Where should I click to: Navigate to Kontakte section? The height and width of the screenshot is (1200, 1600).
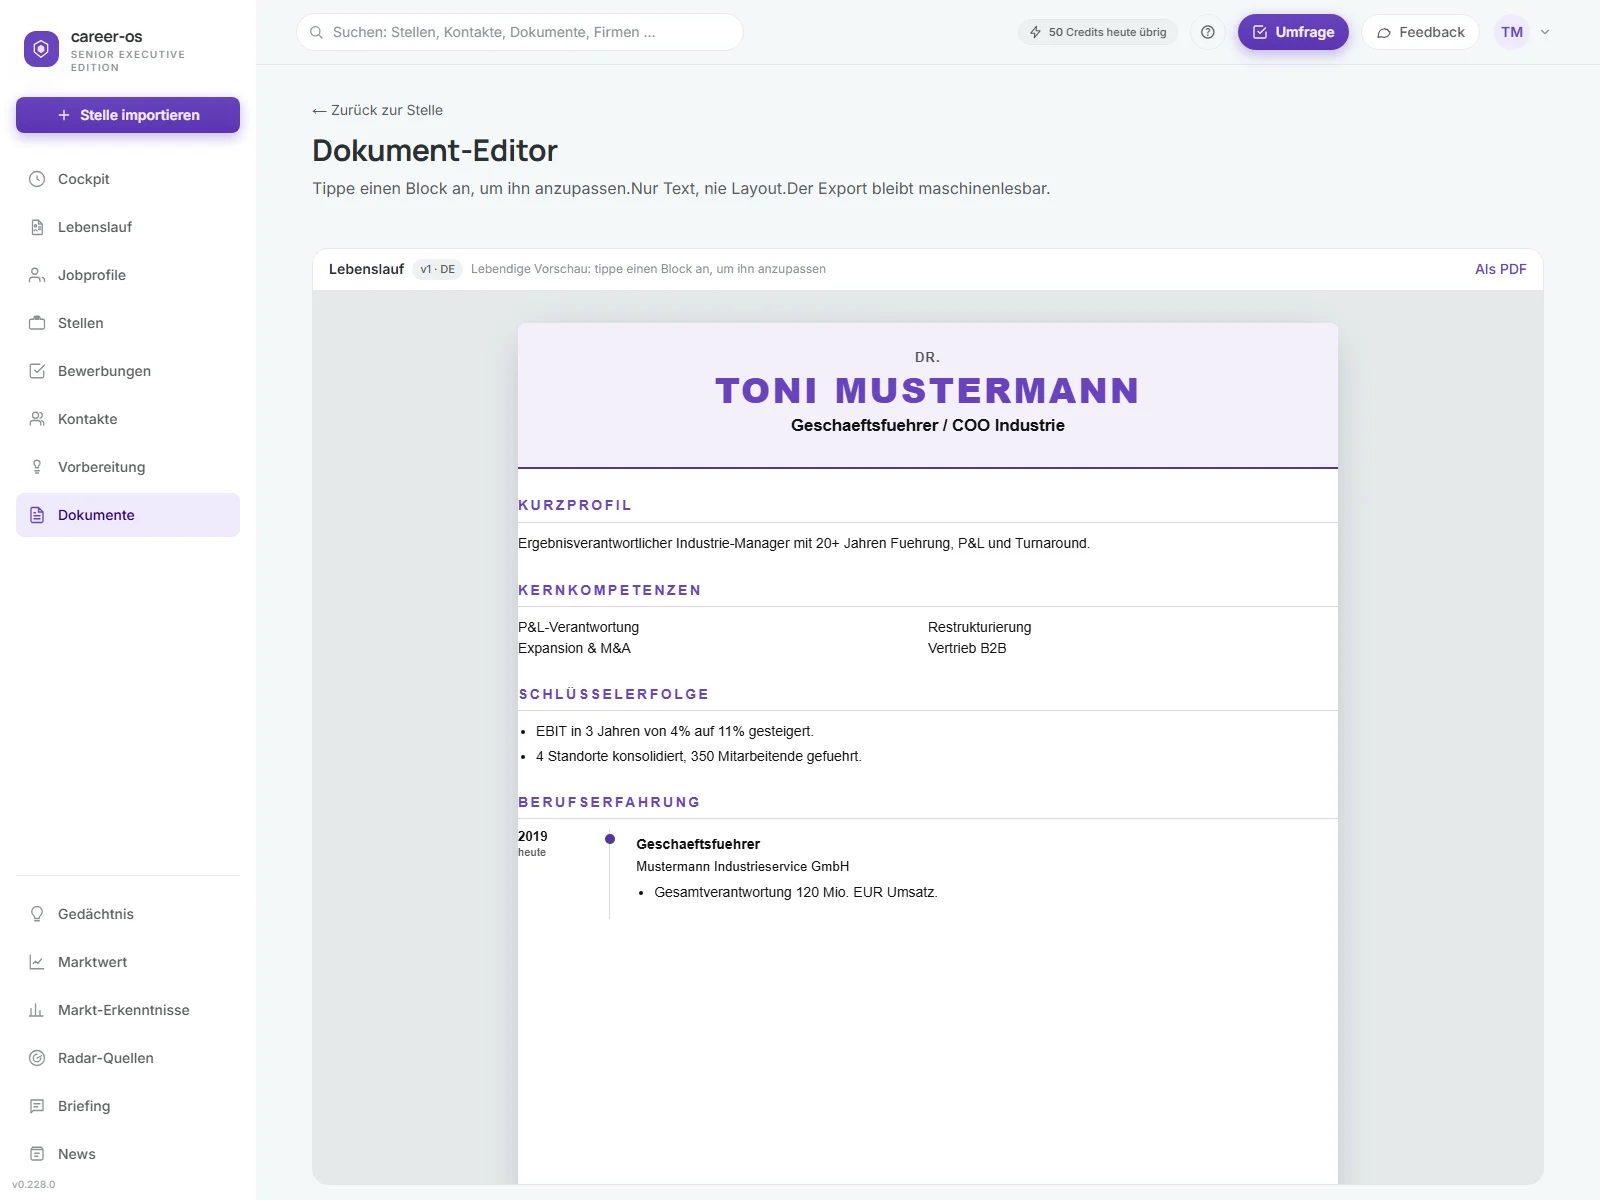128,419
